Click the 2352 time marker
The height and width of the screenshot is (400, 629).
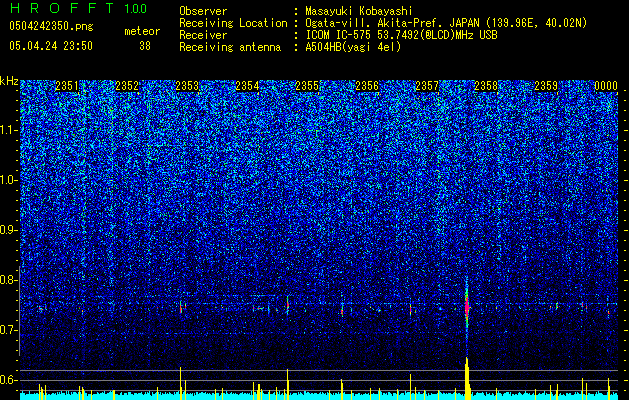click(x=127, y=86)
